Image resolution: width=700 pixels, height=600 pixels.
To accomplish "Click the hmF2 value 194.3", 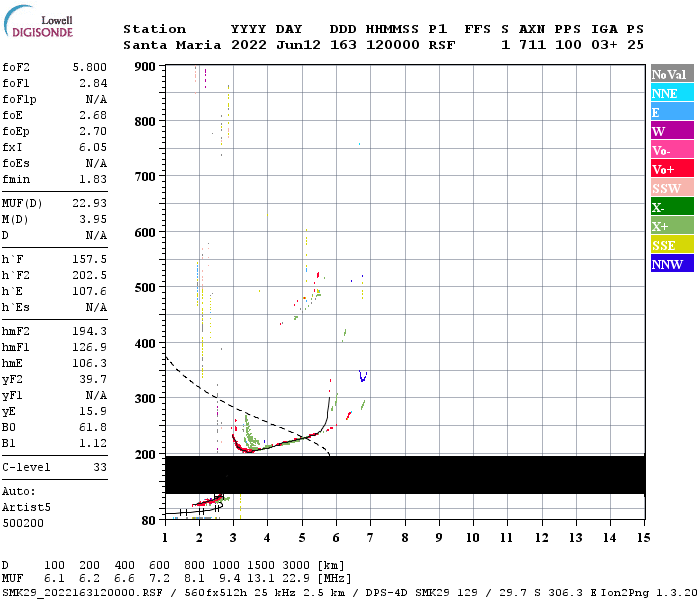I will 89,331.
